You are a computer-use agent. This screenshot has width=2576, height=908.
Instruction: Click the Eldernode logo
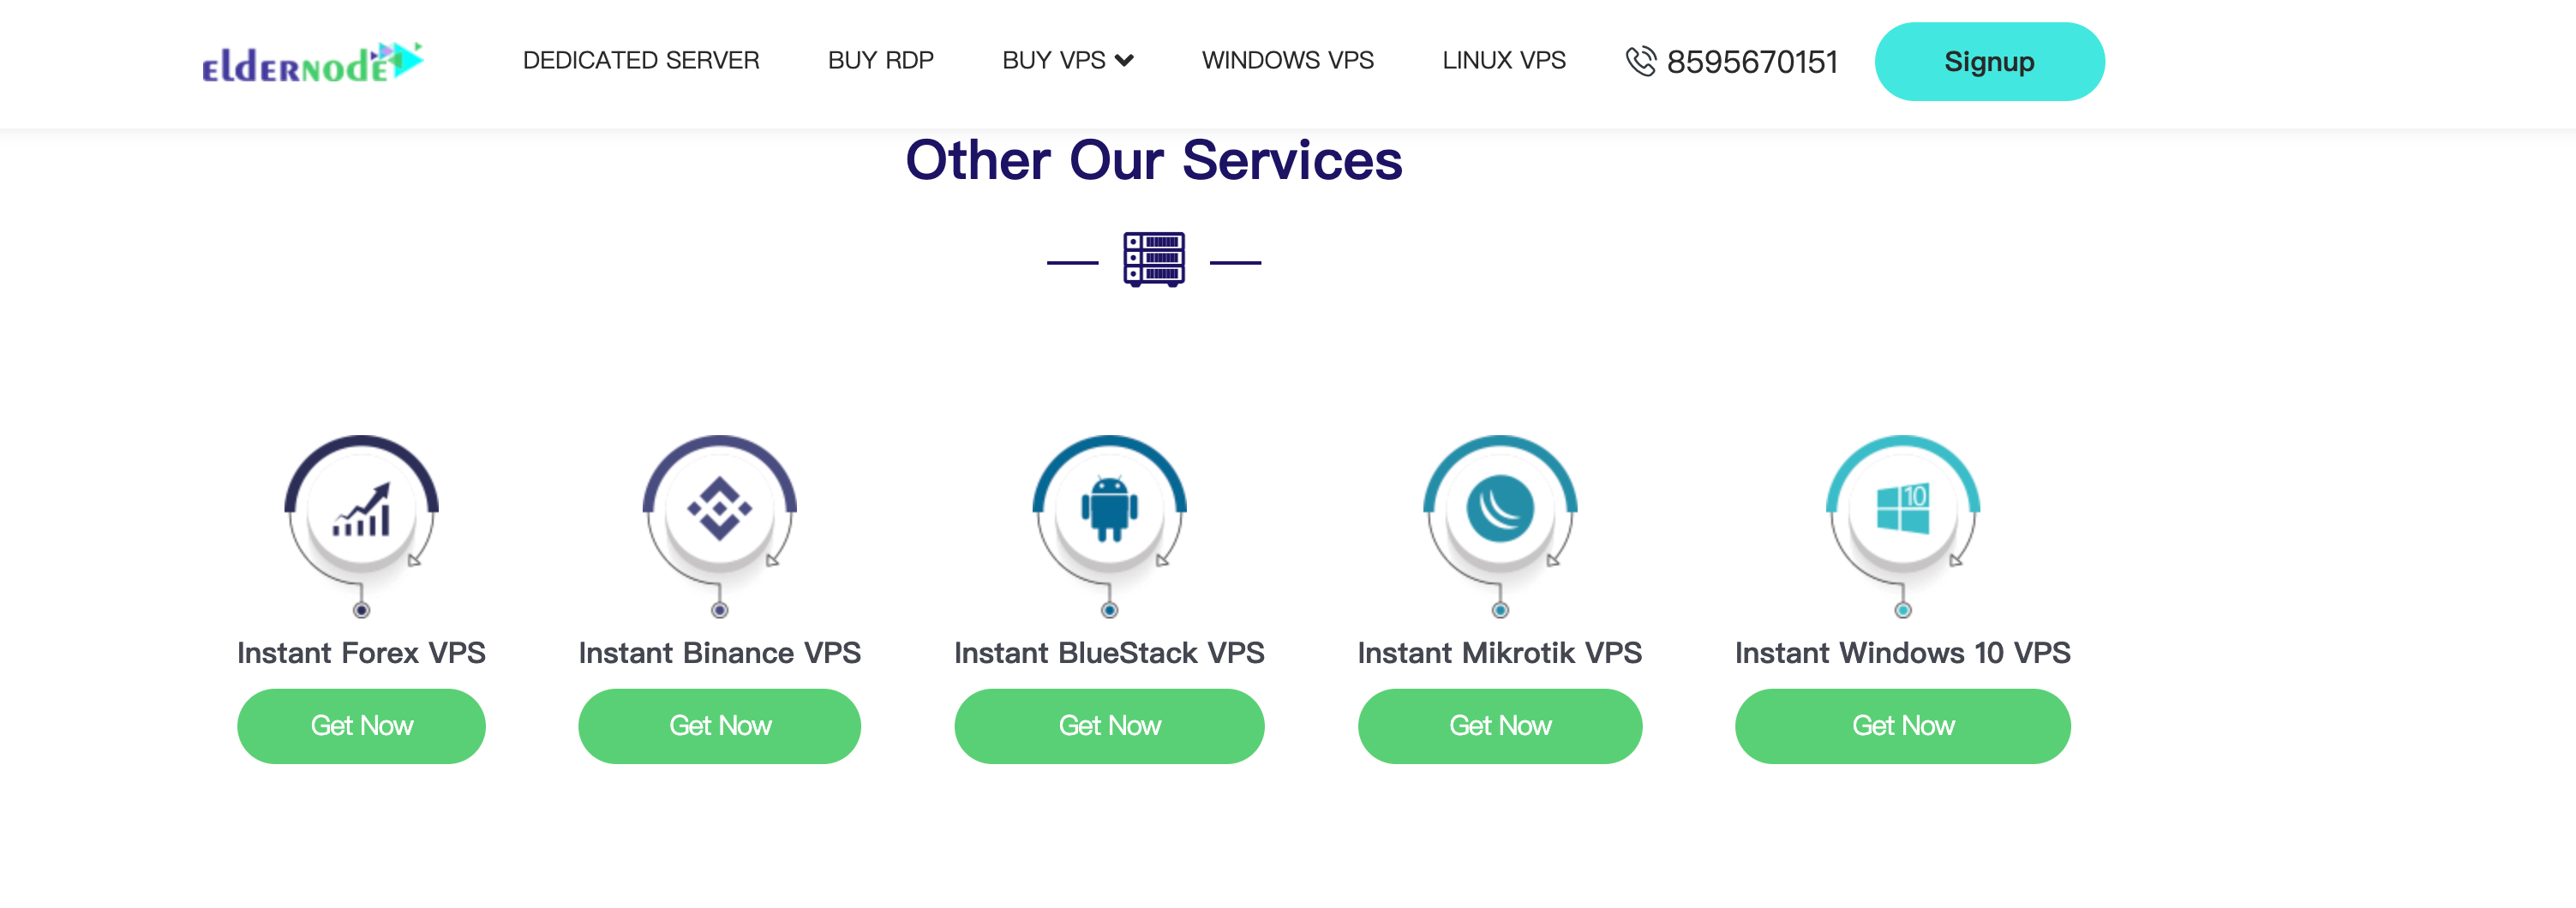(x=312, y=62)
